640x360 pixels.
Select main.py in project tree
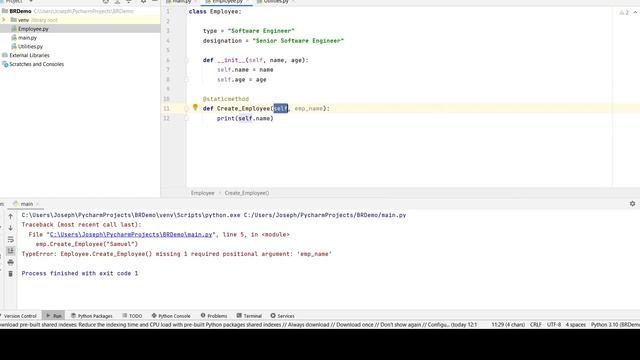click(x=27, y=38)
